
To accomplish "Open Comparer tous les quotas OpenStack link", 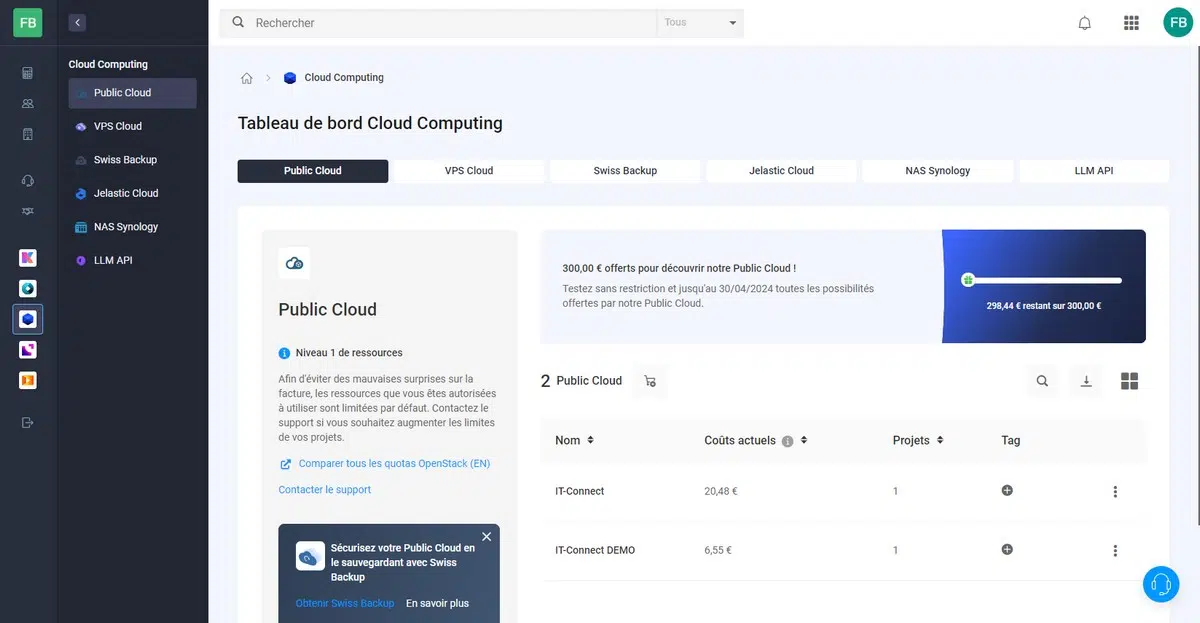I will click(394, 464).
